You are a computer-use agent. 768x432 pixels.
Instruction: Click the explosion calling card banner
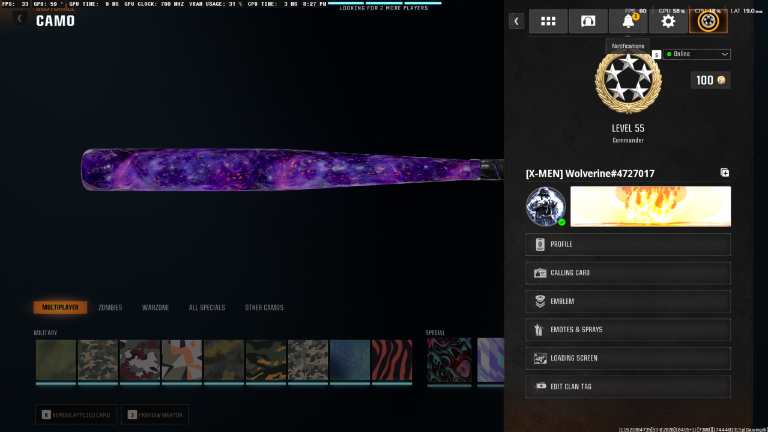point(650,206)
